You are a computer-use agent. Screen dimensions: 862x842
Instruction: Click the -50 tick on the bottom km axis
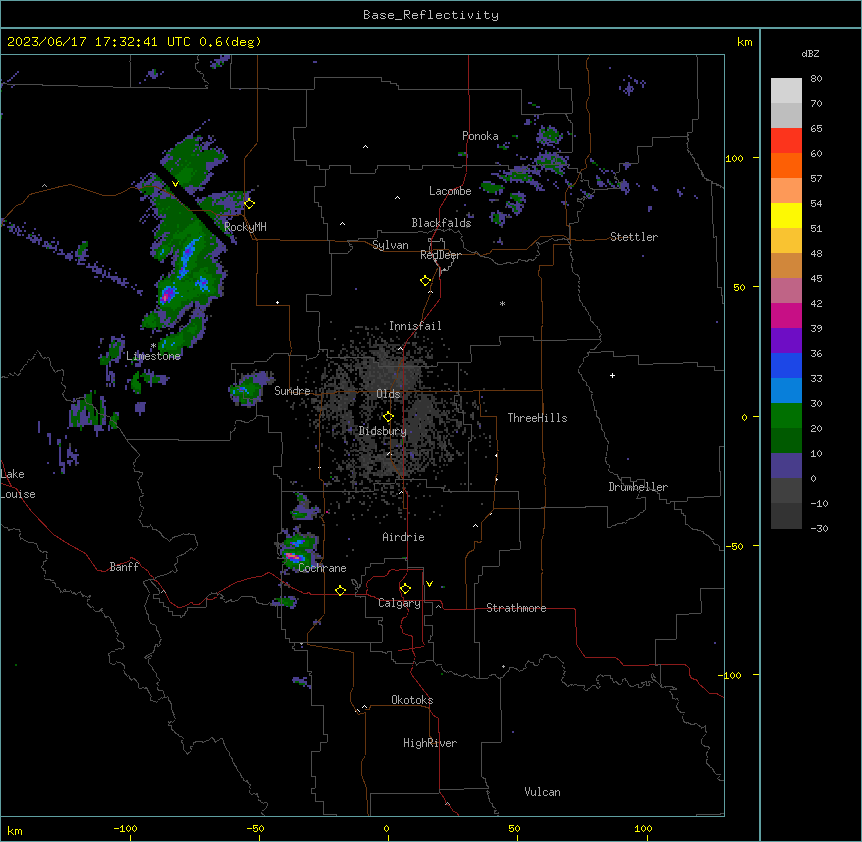[255, 828]
